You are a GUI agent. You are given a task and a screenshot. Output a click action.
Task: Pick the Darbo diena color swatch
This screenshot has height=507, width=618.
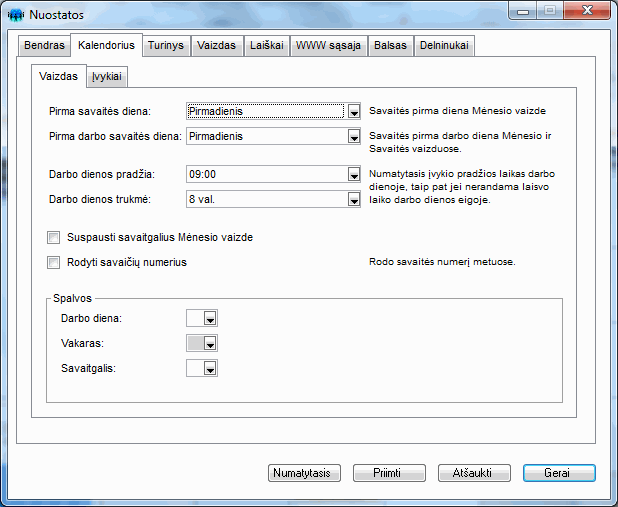(202, 319)
